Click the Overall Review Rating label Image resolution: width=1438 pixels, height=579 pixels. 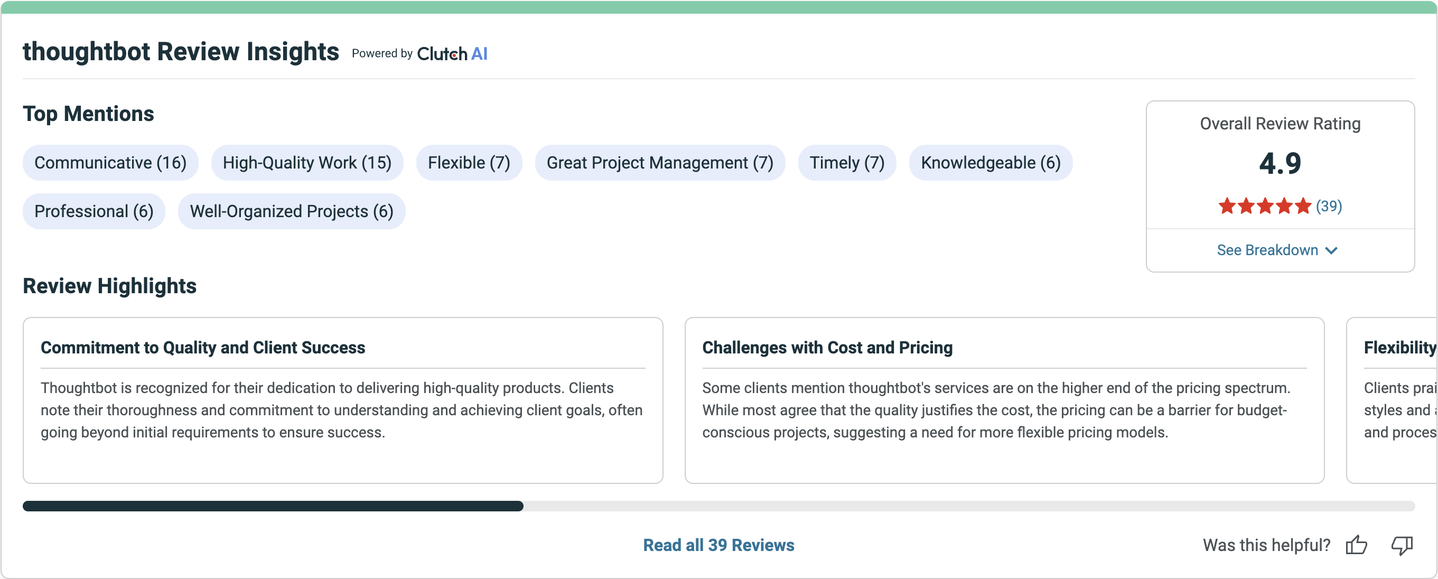point(1280,124)
